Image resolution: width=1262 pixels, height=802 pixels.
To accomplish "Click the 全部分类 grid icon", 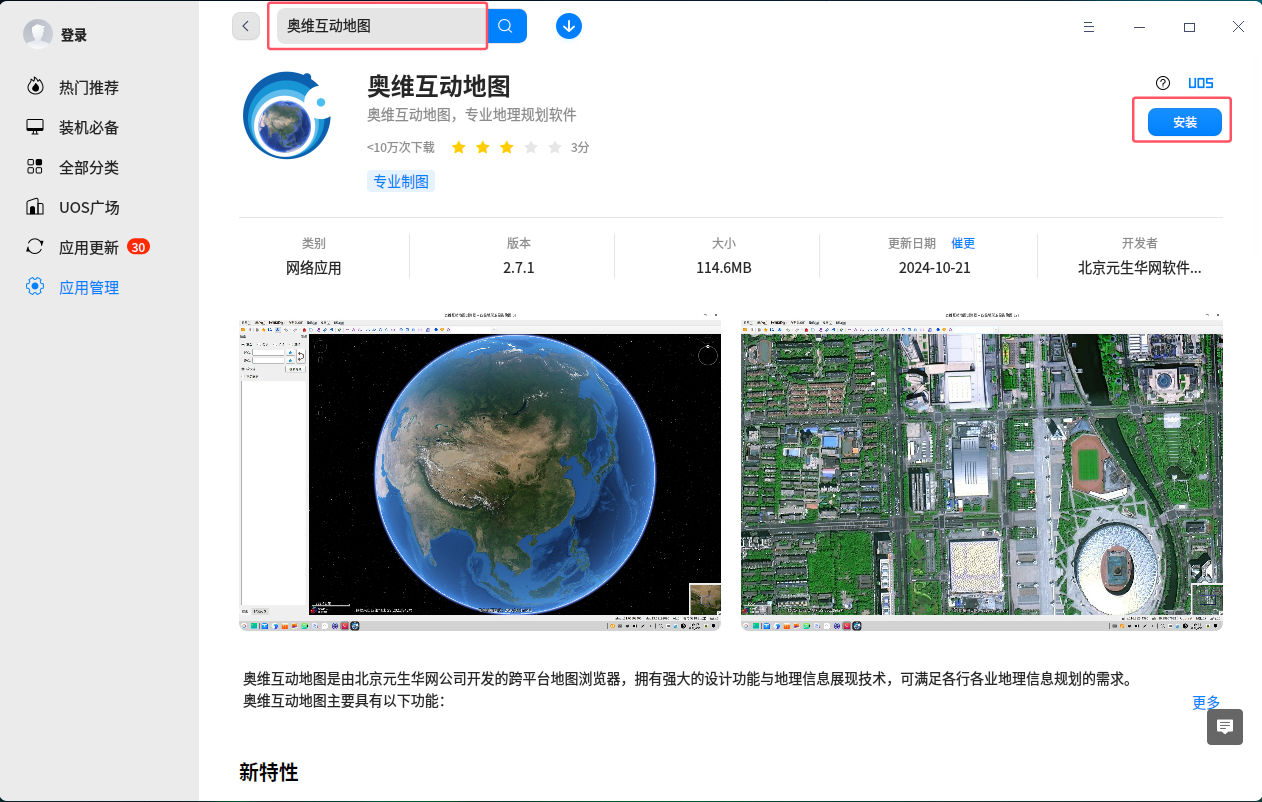I will pos(35,167).
